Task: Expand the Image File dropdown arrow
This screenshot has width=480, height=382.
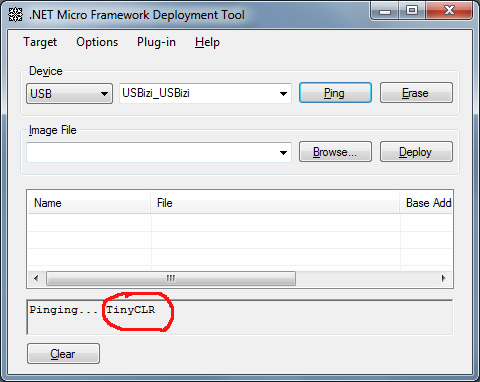Action: [283, 153]
